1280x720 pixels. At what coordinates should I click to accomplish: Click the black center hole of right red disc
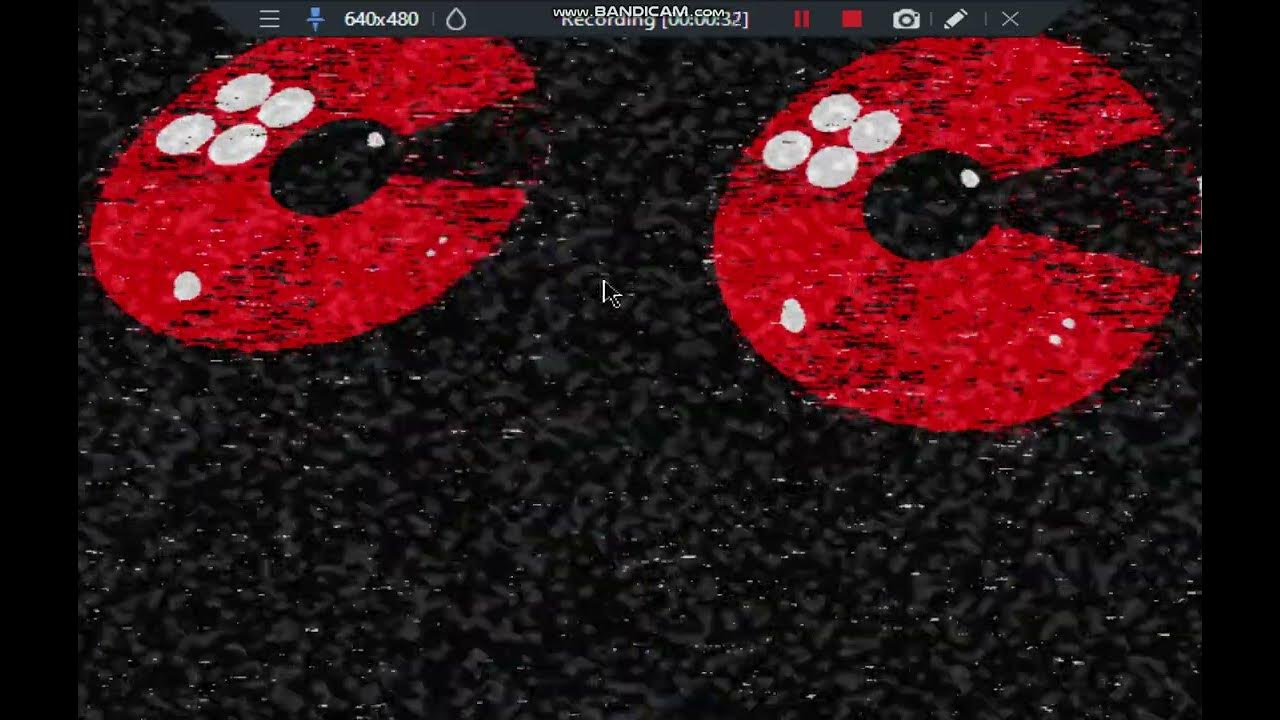click(920, 207)
